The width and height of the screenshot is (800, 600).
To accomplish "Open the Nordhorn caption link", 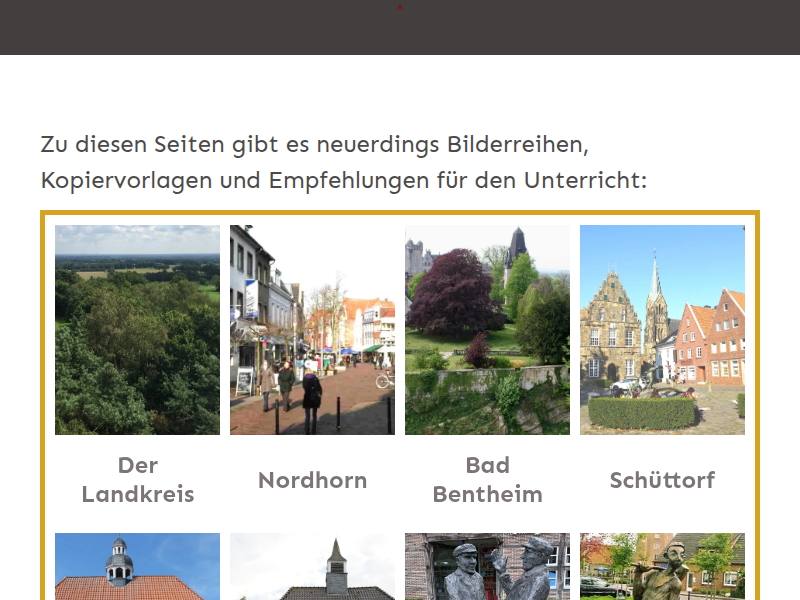I will coord(312,480).
